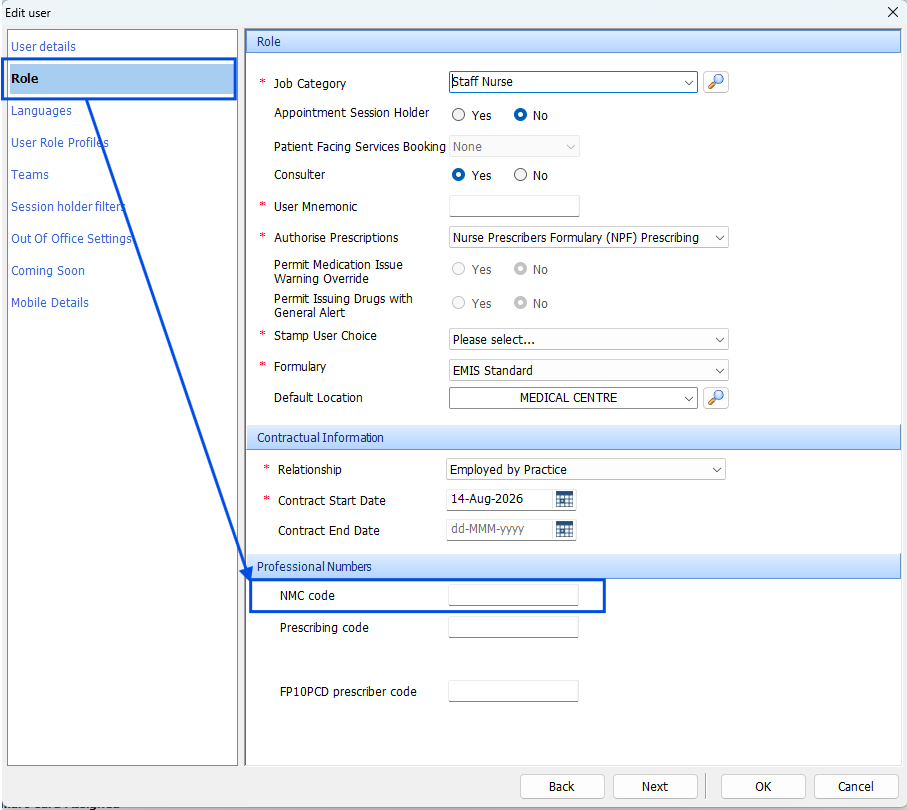This screenshot has width=907, height=810.
Task: Open the Languages section
Action: pyautogui.click(x=42, y=111)
